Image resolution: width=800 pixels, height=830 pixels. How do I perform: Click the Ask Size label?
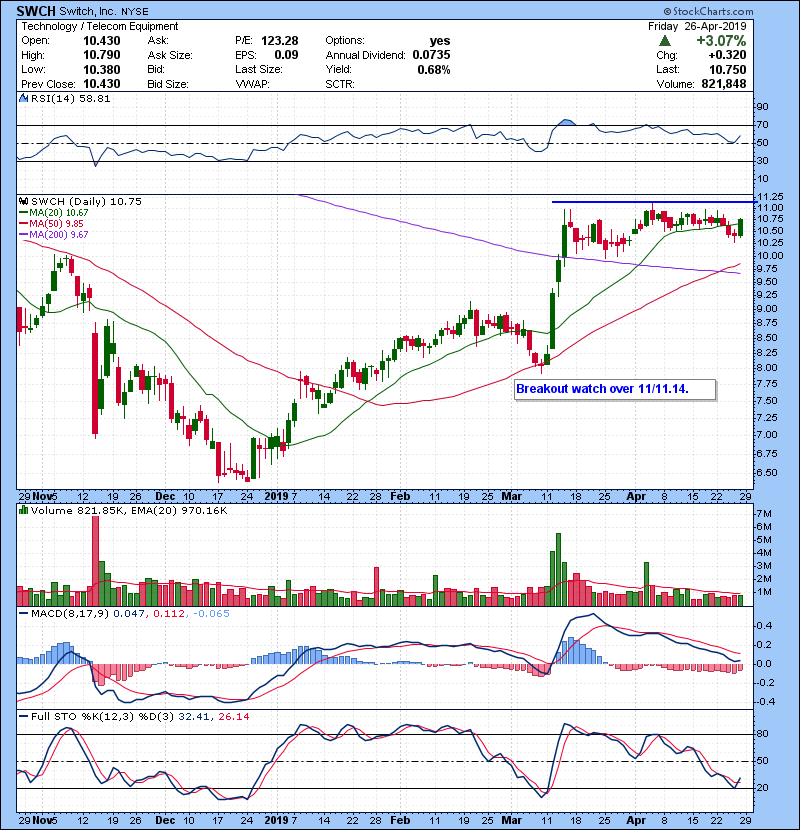coord(170,55)
